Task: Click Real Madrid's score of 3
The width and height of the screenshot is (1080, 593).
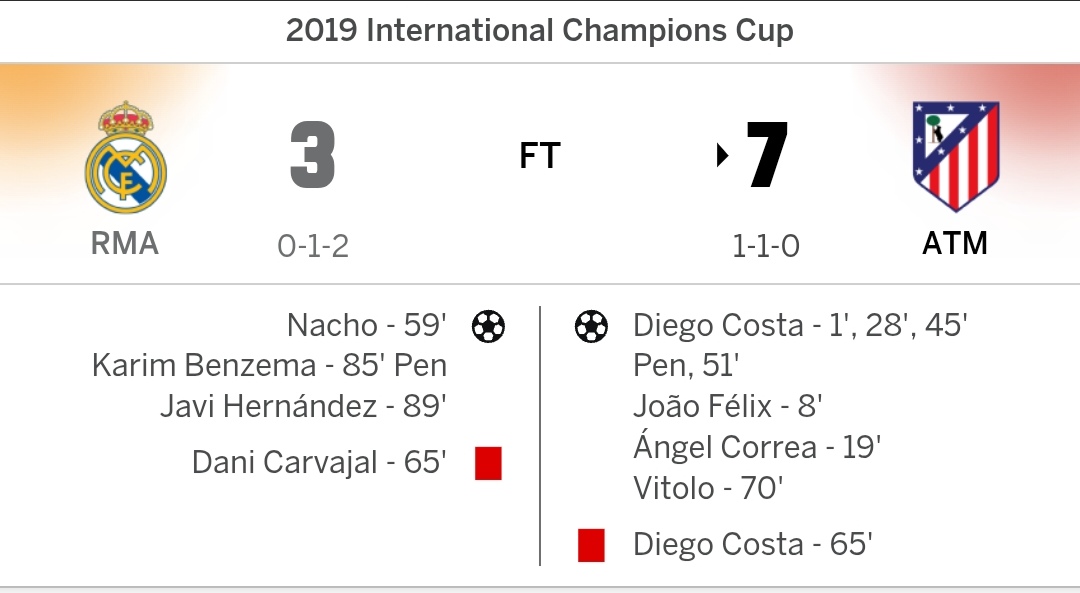Action: [x=313, y=156]
